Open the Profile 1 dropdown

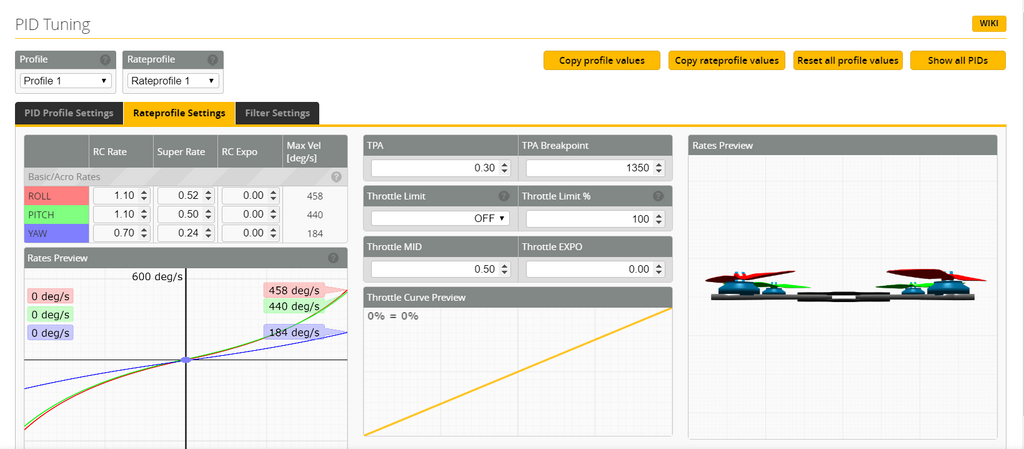(65, 80)
